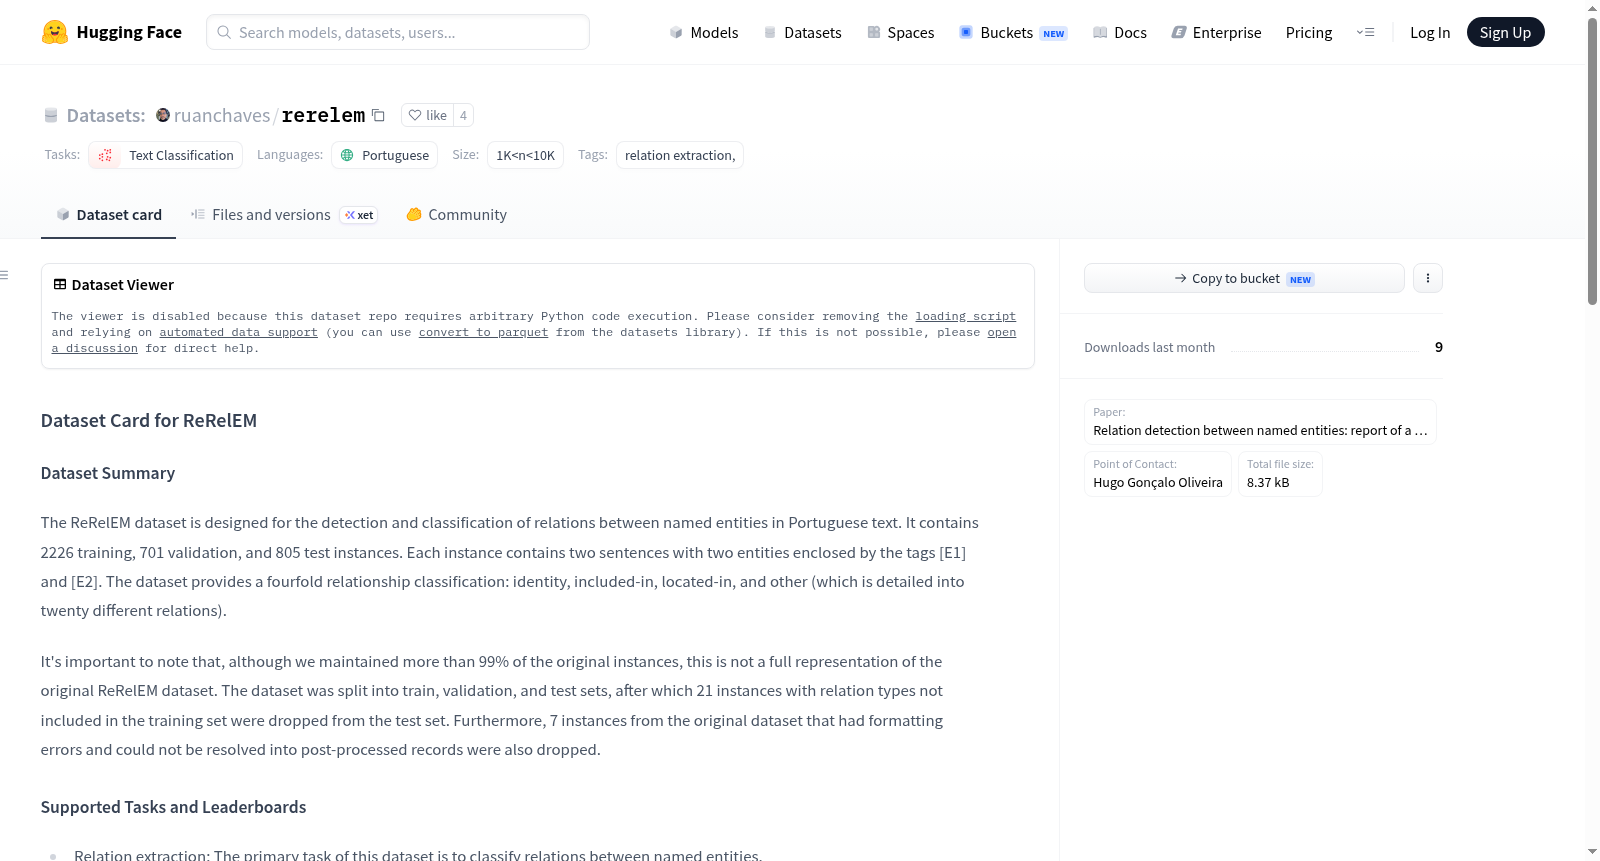Like the rerelem dataset

click(428, 115)
